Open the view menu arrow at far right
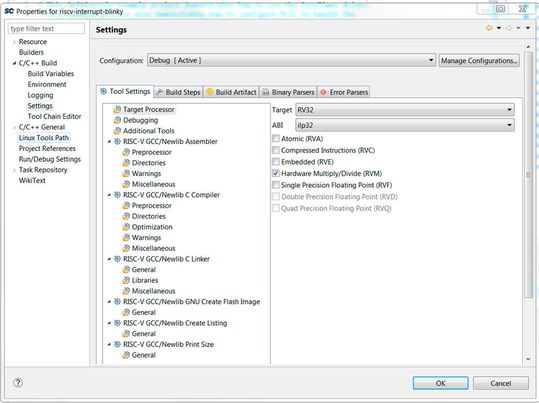This screenshot has height=403, width=539. pyautogui.click(x=528, y=28)
